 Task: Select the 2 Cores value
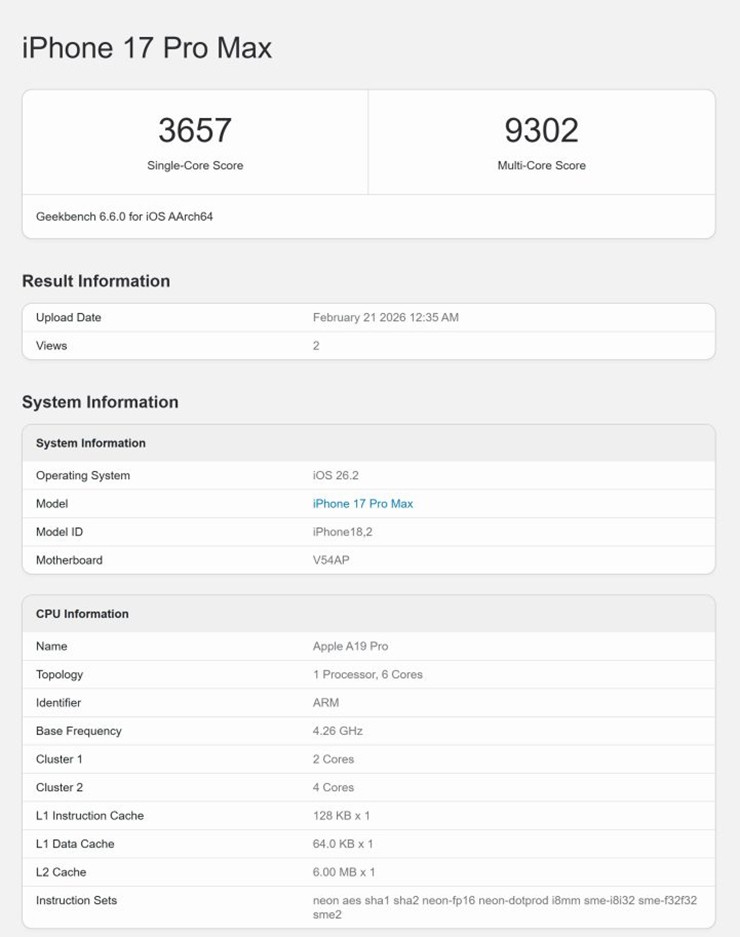click(333, 759)
